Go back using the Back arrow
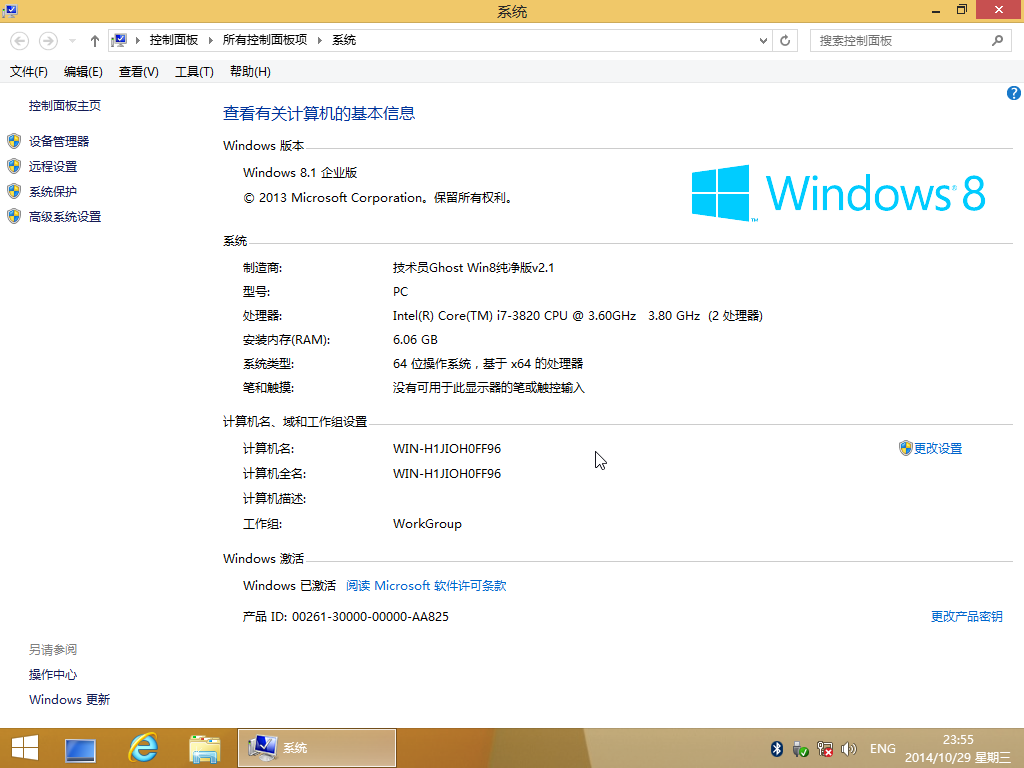The height and width of the screenshot is (768, 1024). tap(20, 40)
